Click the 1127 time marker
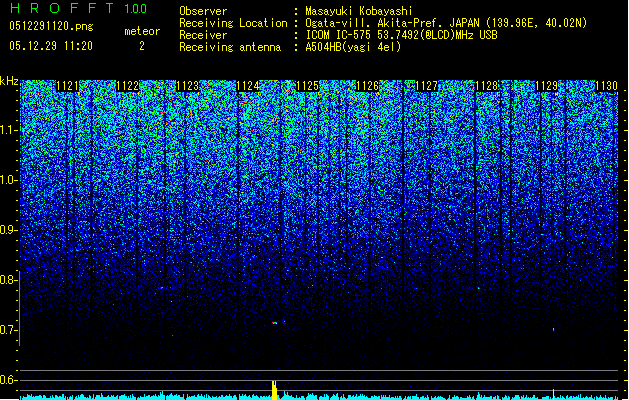 pos(427,86)
